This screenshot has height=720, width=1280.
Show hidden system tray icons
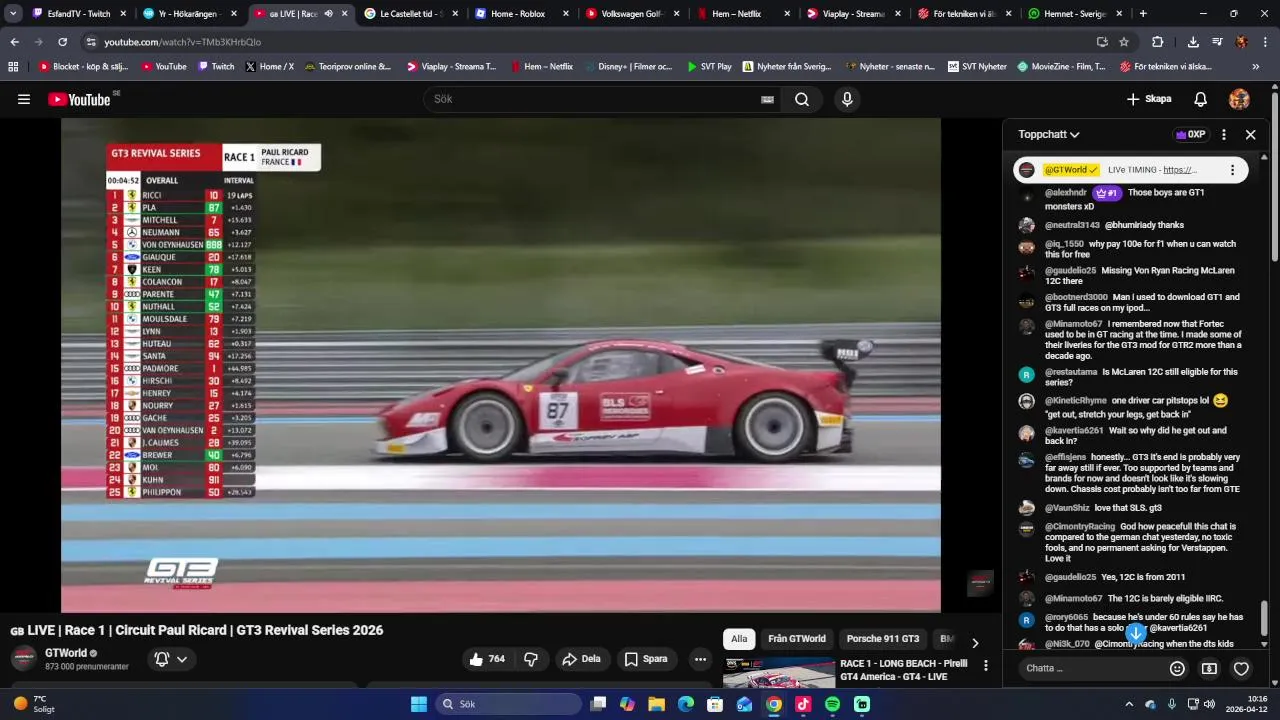click(1129, 704)
